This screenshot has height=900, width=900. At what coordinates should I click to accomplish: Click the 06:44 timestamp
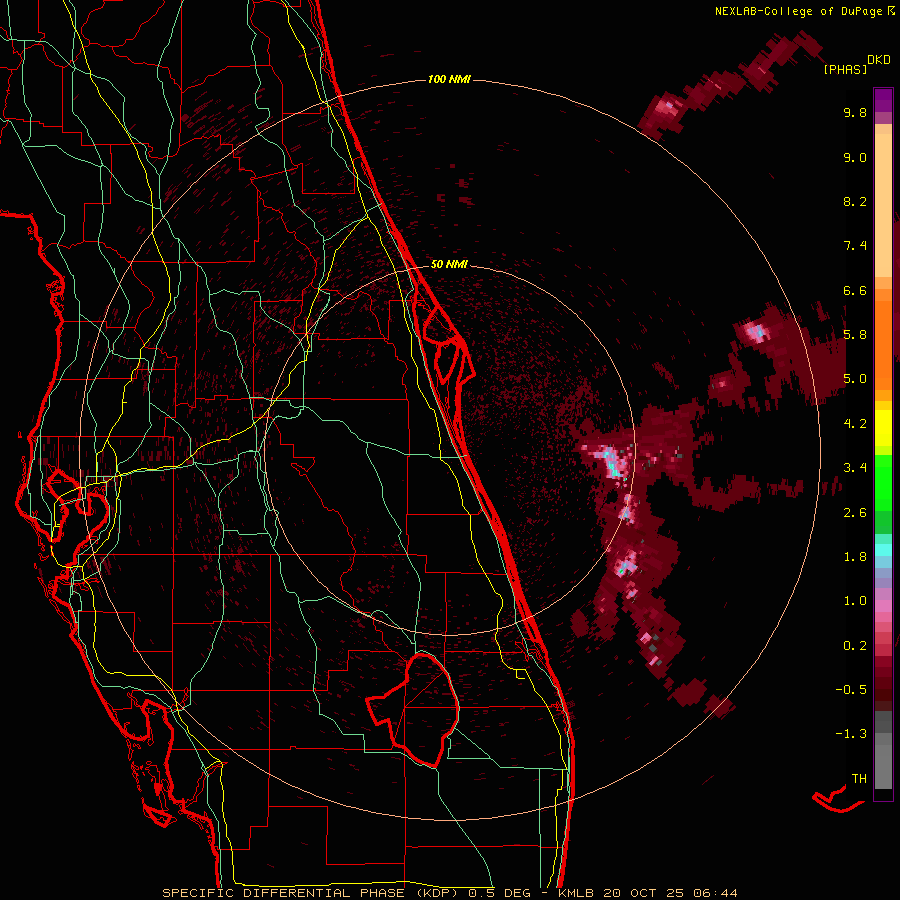point(715,893)
